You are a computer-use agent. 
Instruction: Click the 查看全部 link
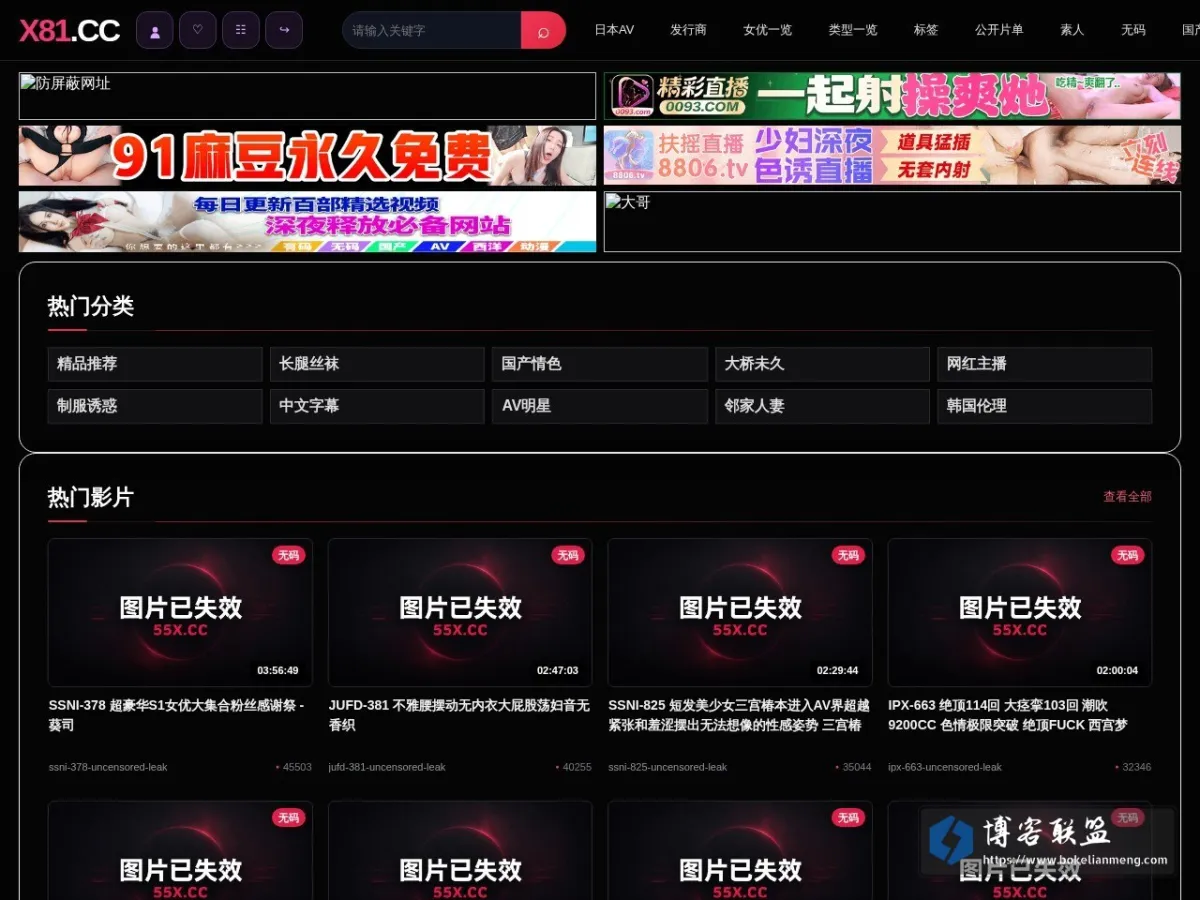point(1127,497)
